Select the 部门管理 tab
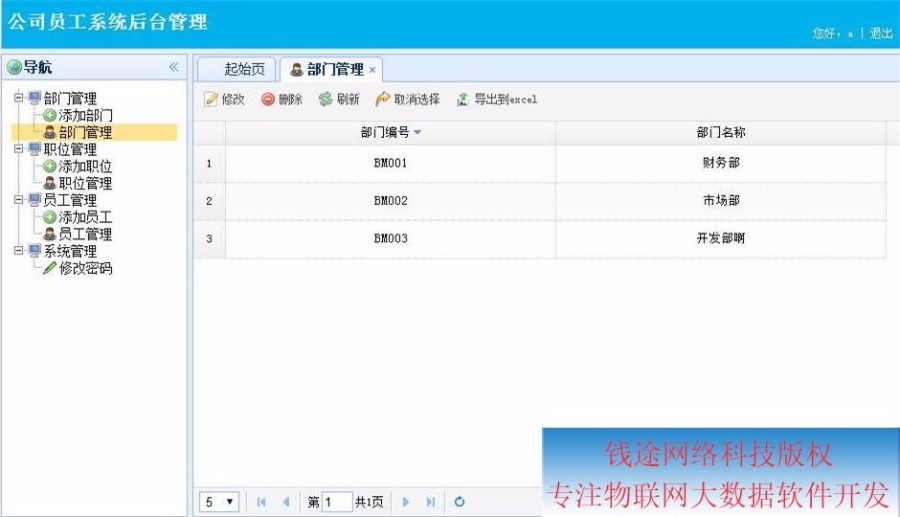Image resolution: width=900 pixels, height=517 pixels. click(331, 69)
